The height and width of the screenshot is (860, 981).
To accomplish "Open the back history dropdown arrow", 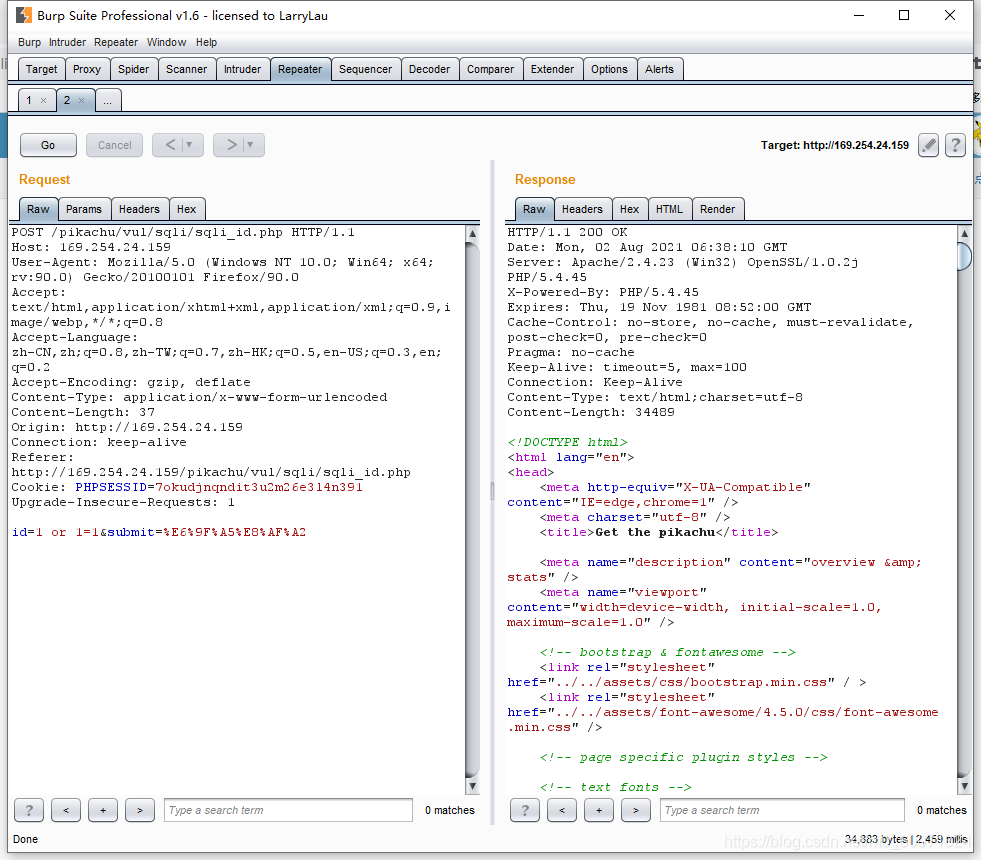I will pyautogui.click(x=190, y=145).
